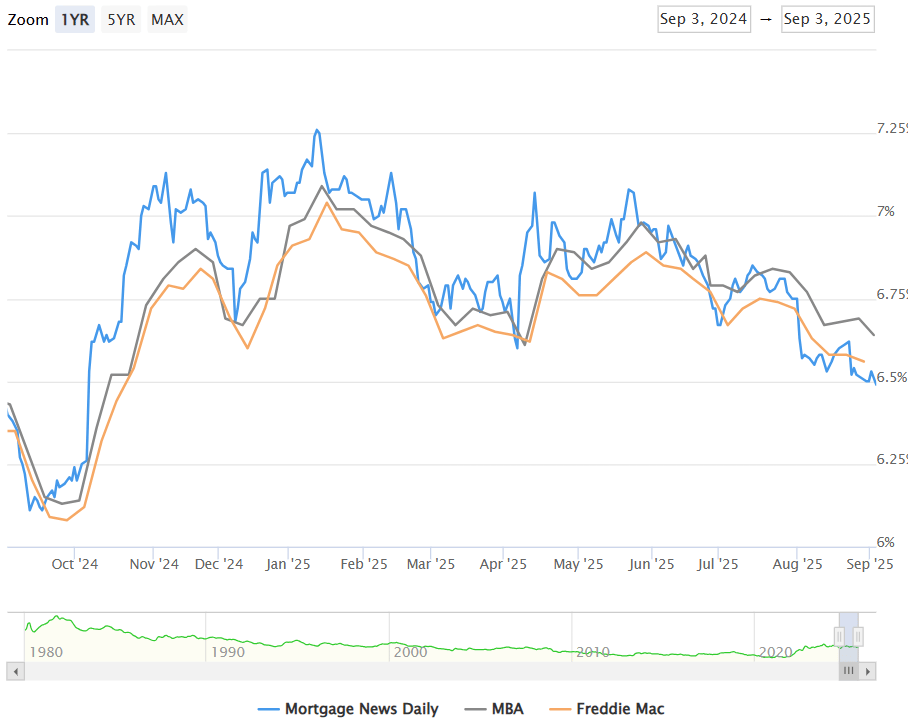Click the 6% y-axis label
Viewport: 908px width, 728px height.
tap(886, 543)
